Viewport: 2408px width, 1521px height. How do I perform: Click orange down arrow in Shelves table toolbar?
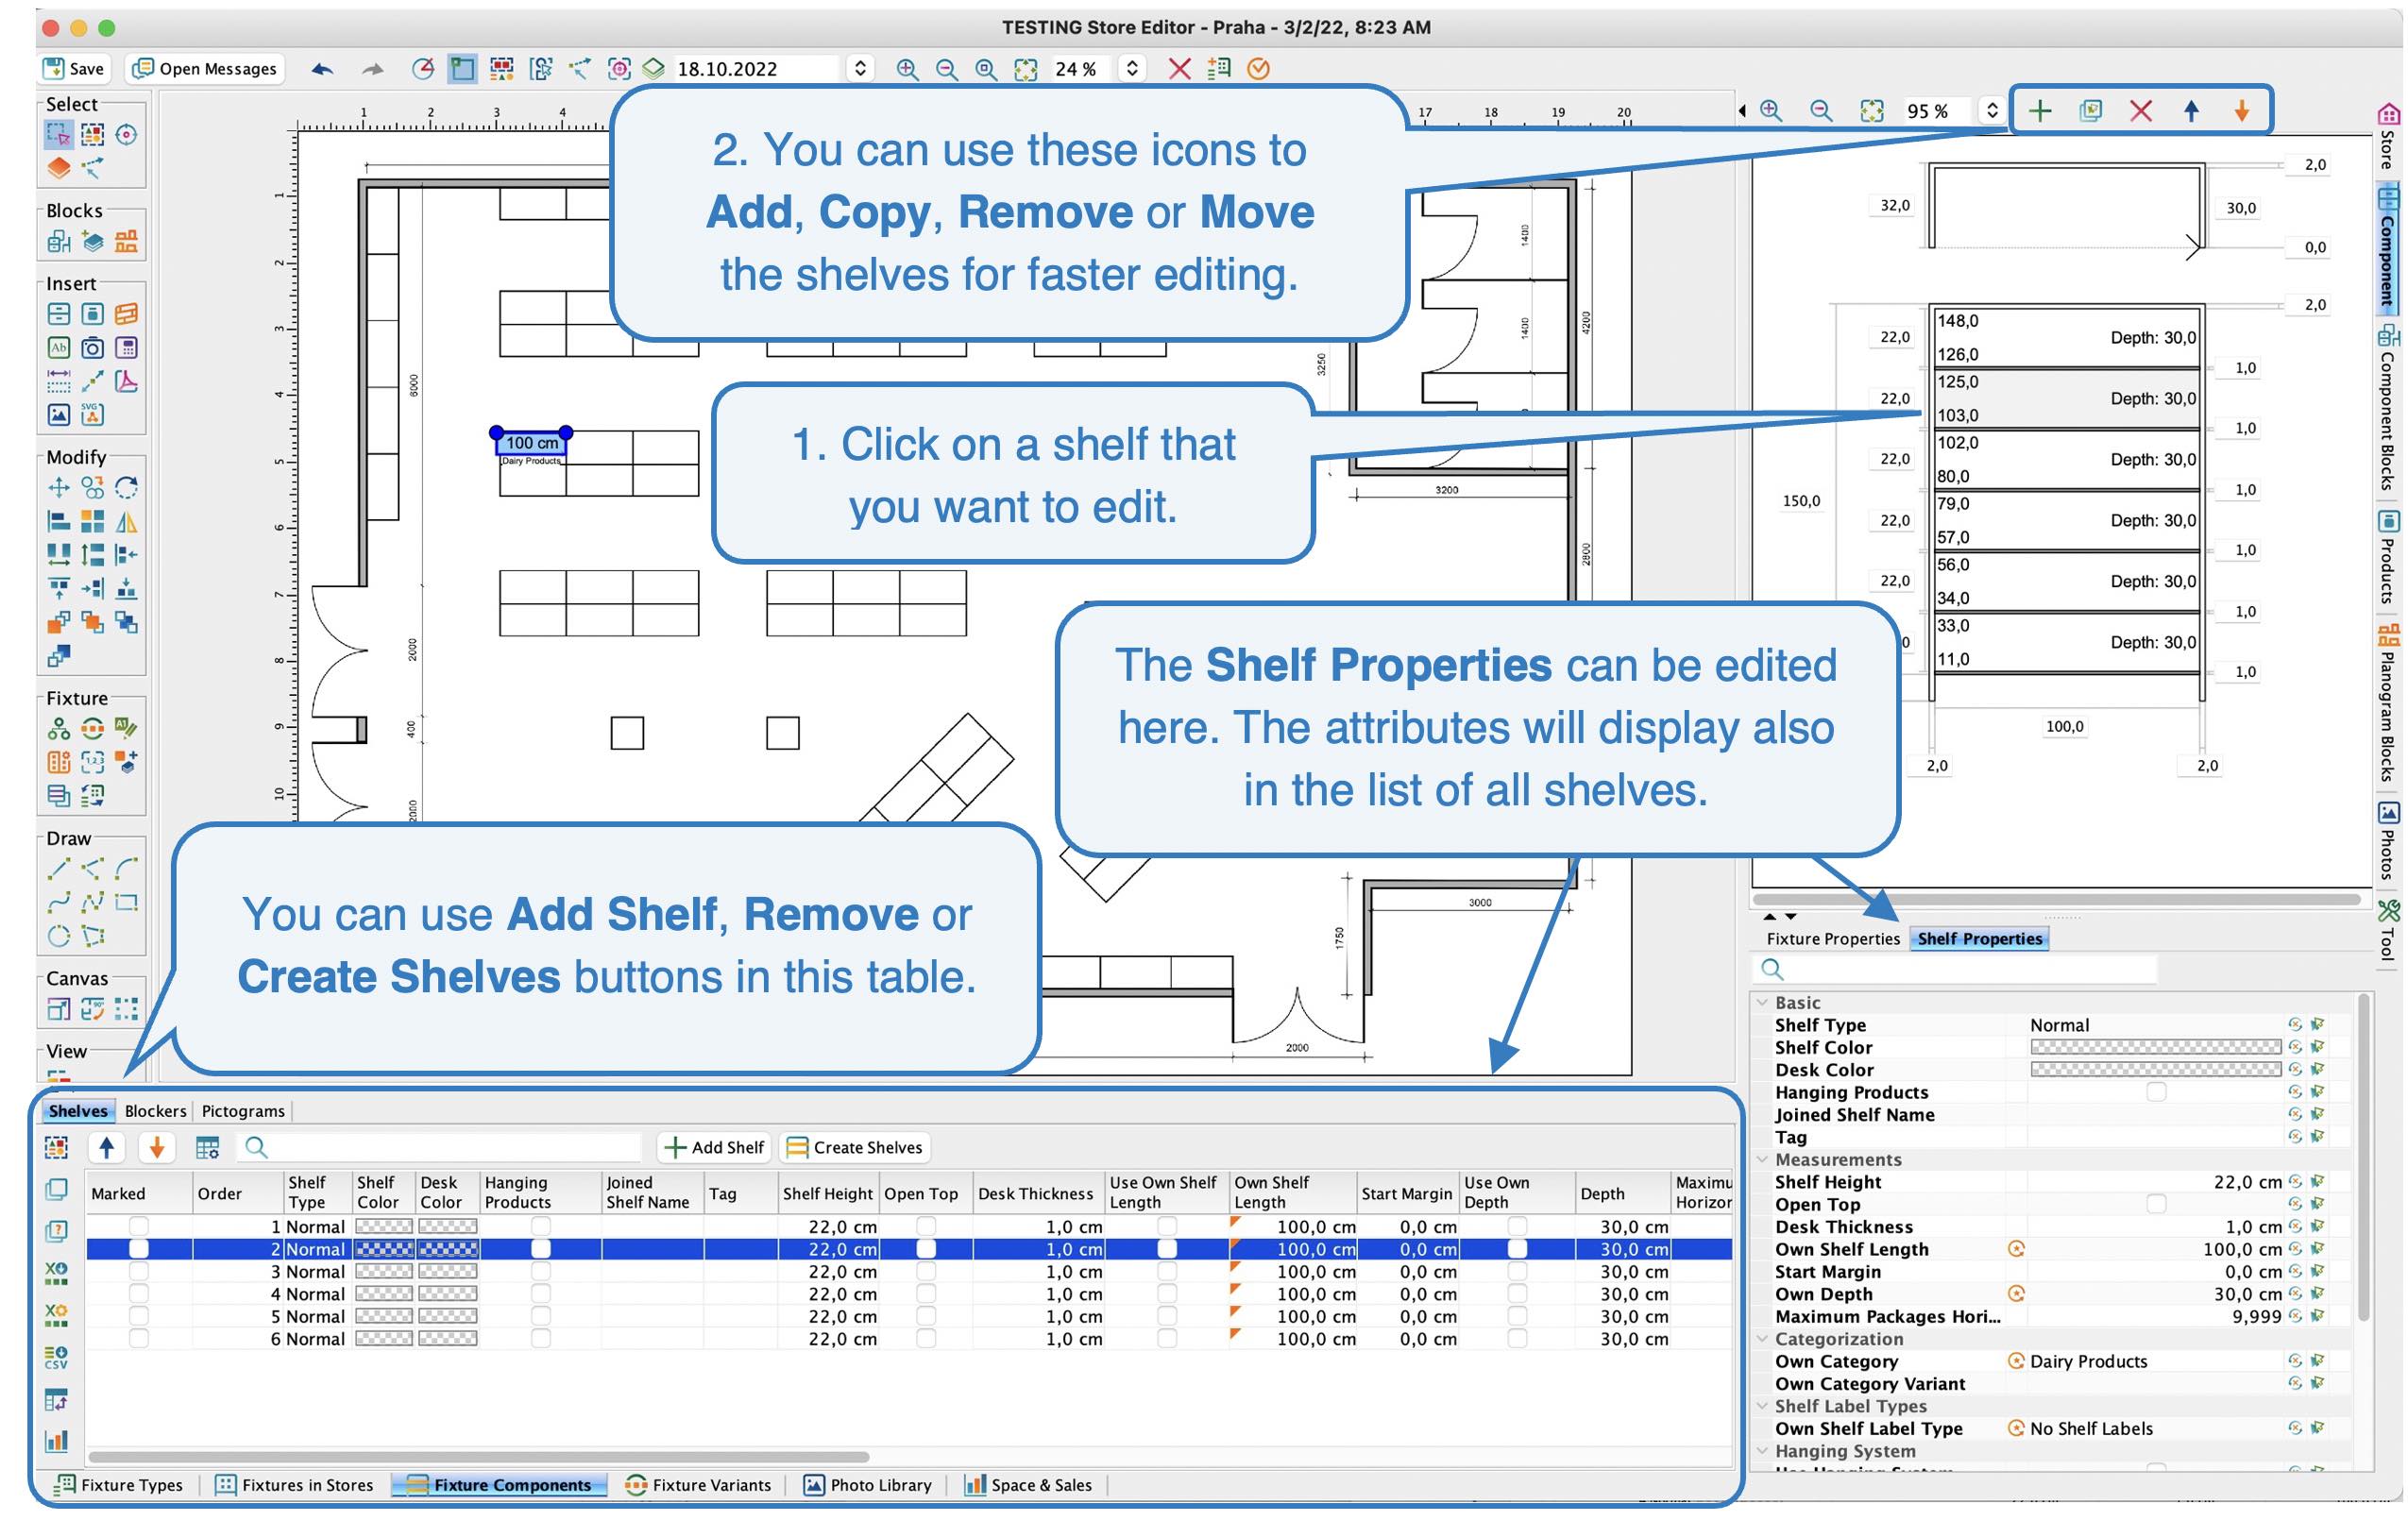(157, 1147)
